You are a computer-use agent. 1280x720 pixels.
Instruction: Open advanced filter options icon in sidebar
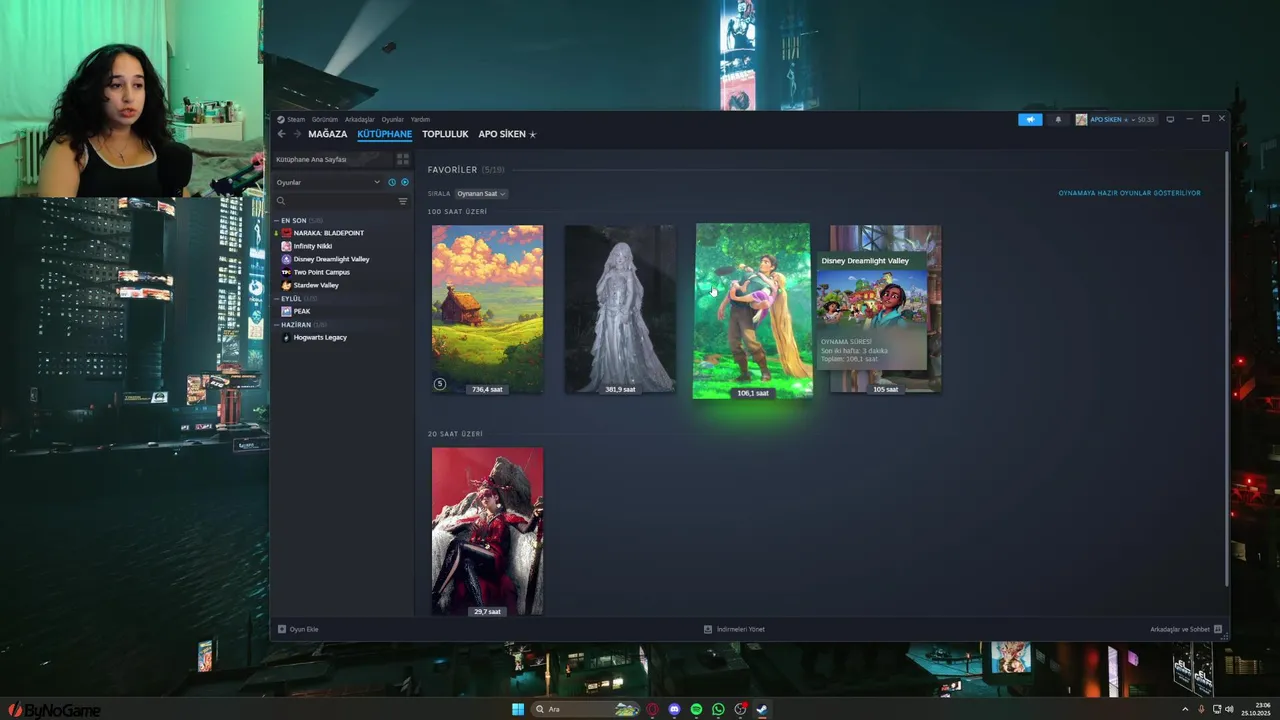[403, 201]
